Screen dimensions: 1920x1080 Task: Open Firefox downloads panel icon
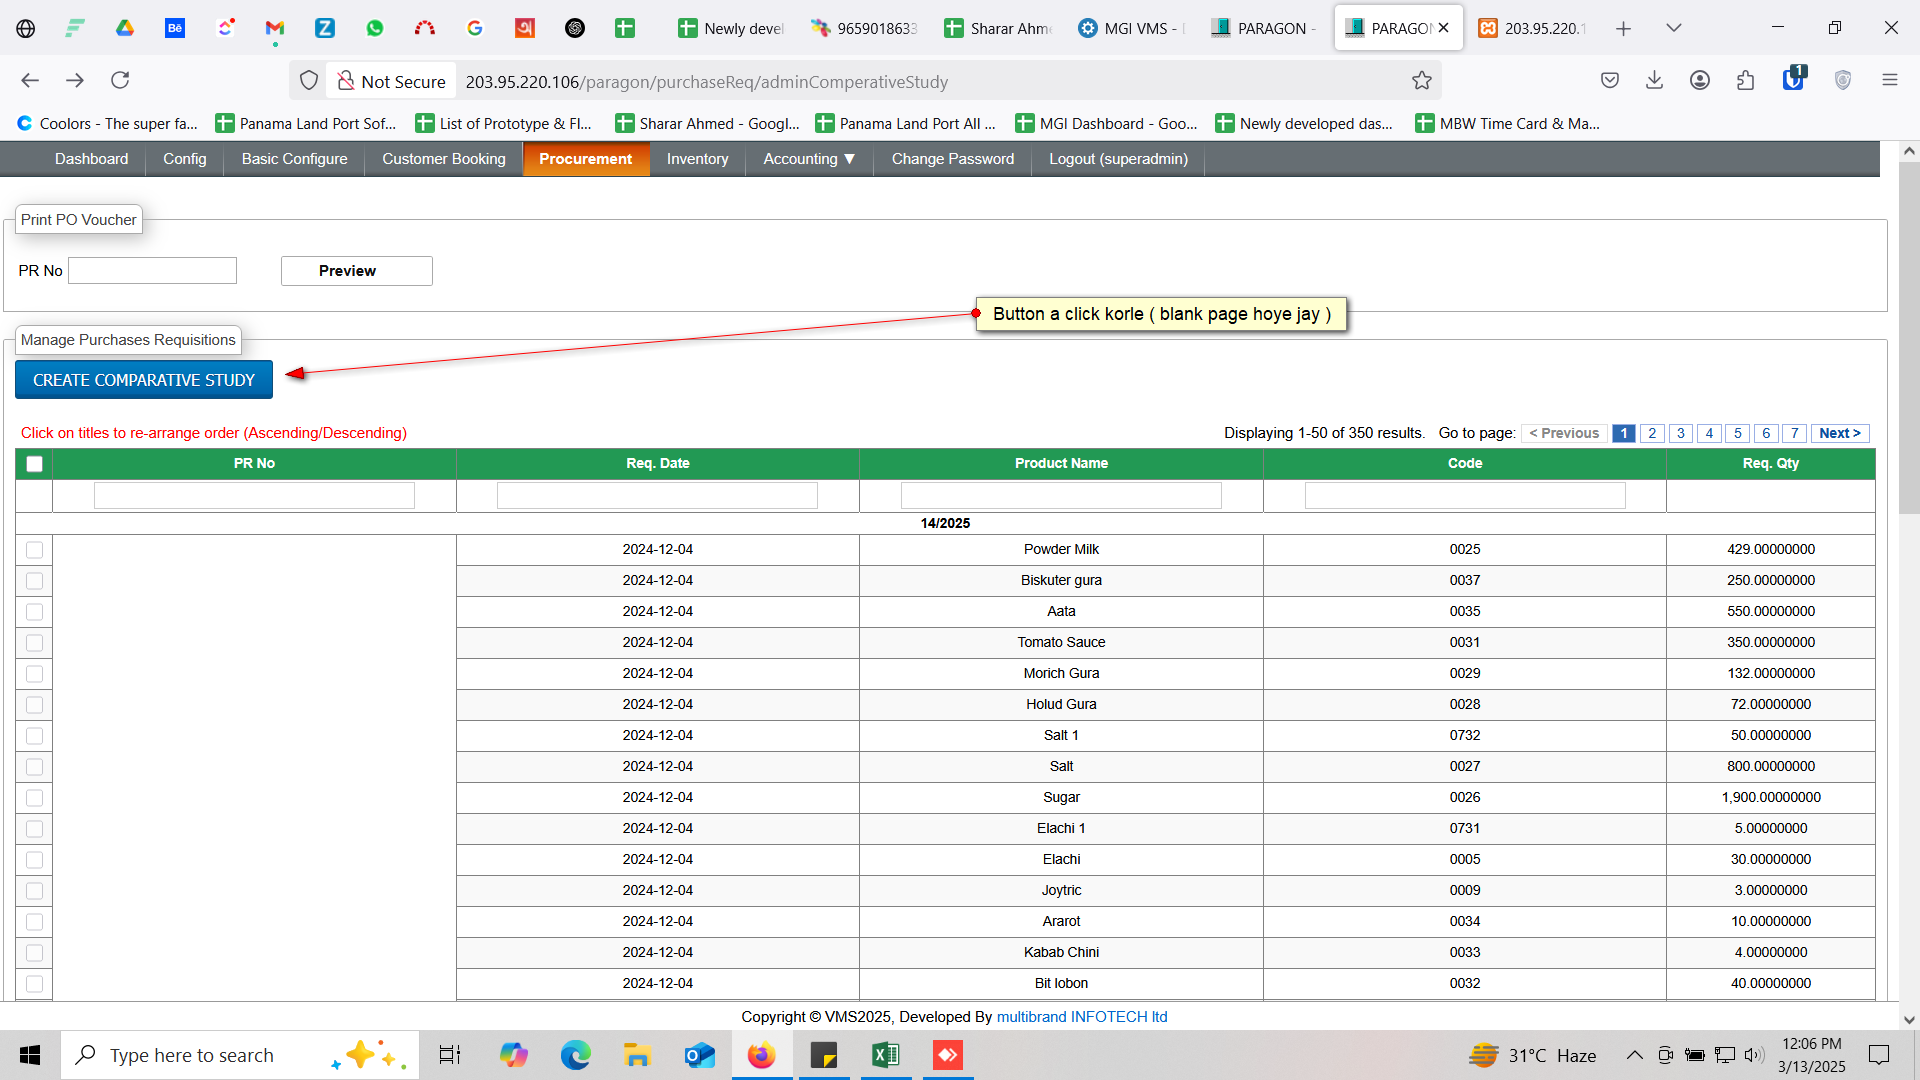[1654, 80]
